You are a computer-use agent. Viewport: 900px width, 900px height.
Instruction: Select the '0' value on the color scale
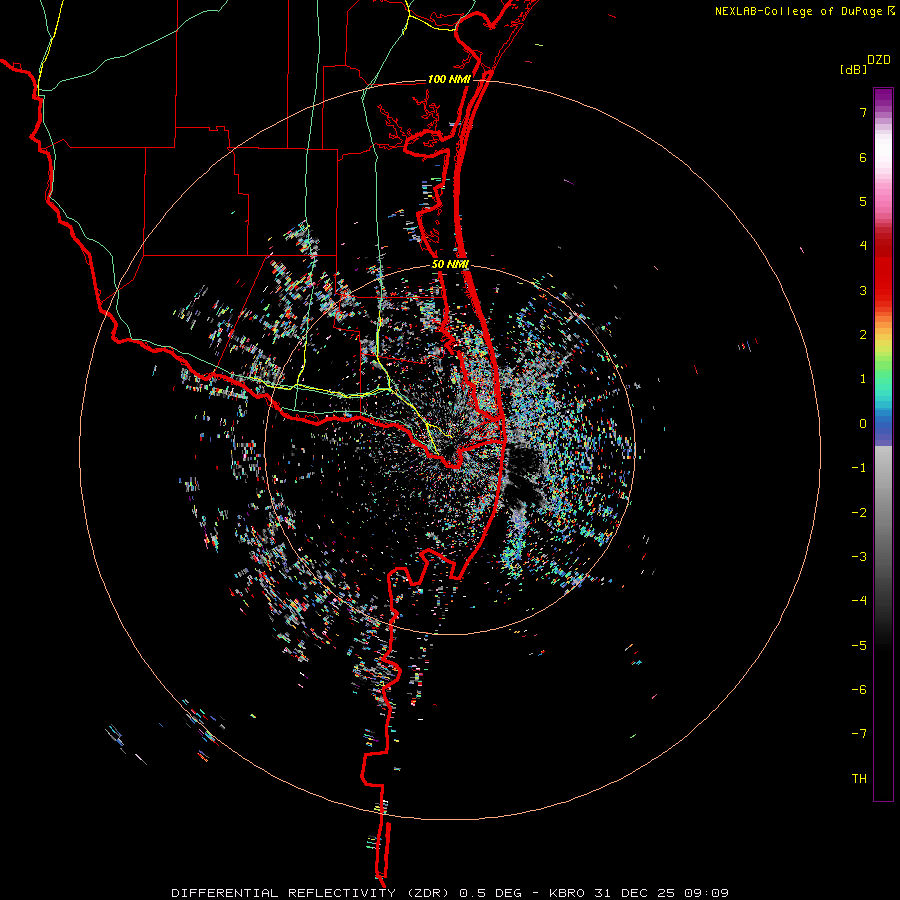click(x=863, y=424)
